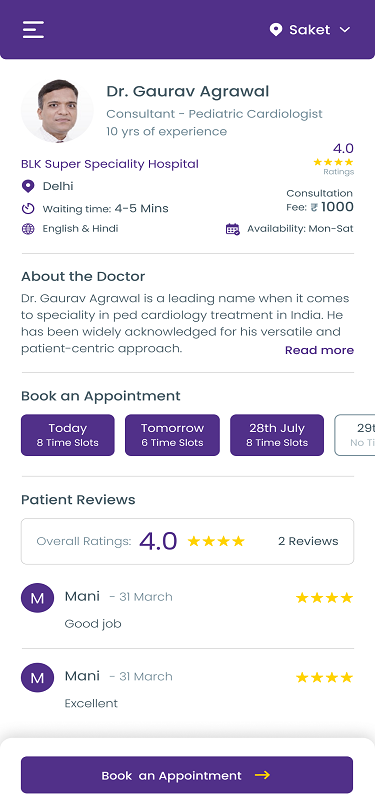Tap the Mani avatar on Excellent review
This screenshot has height=812, width=375.
[37, 678]
